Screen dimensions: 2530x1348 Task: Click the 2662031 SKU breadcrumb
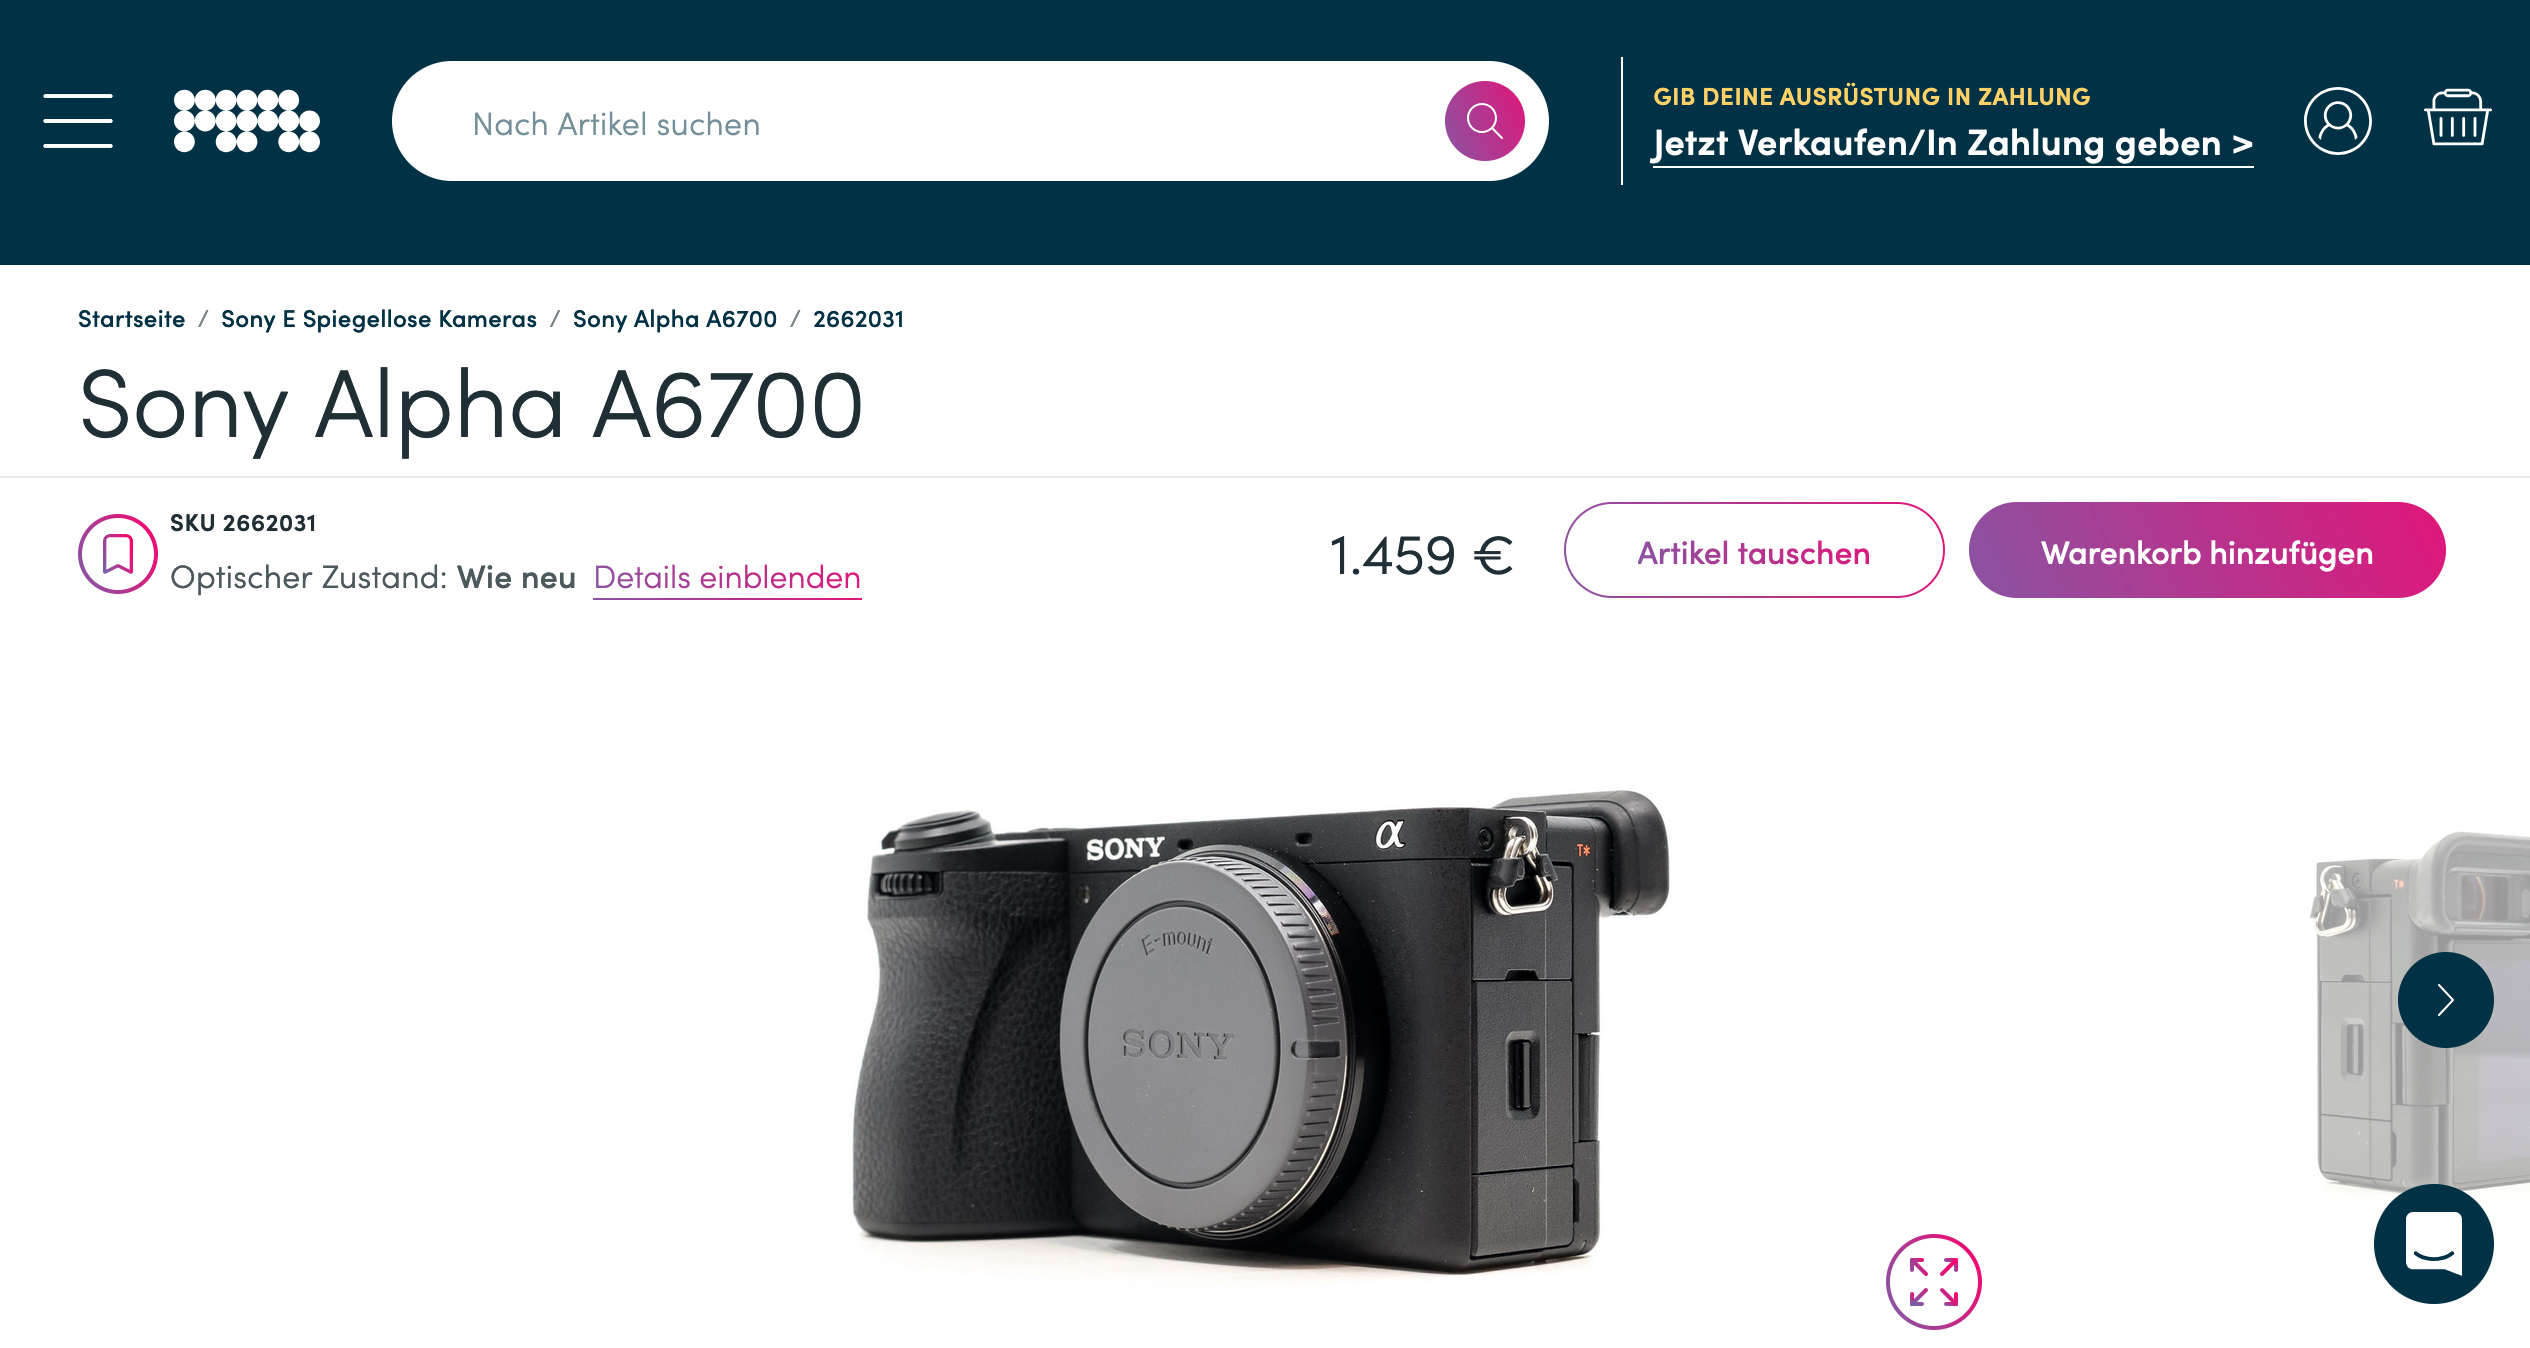click(858, 319)
